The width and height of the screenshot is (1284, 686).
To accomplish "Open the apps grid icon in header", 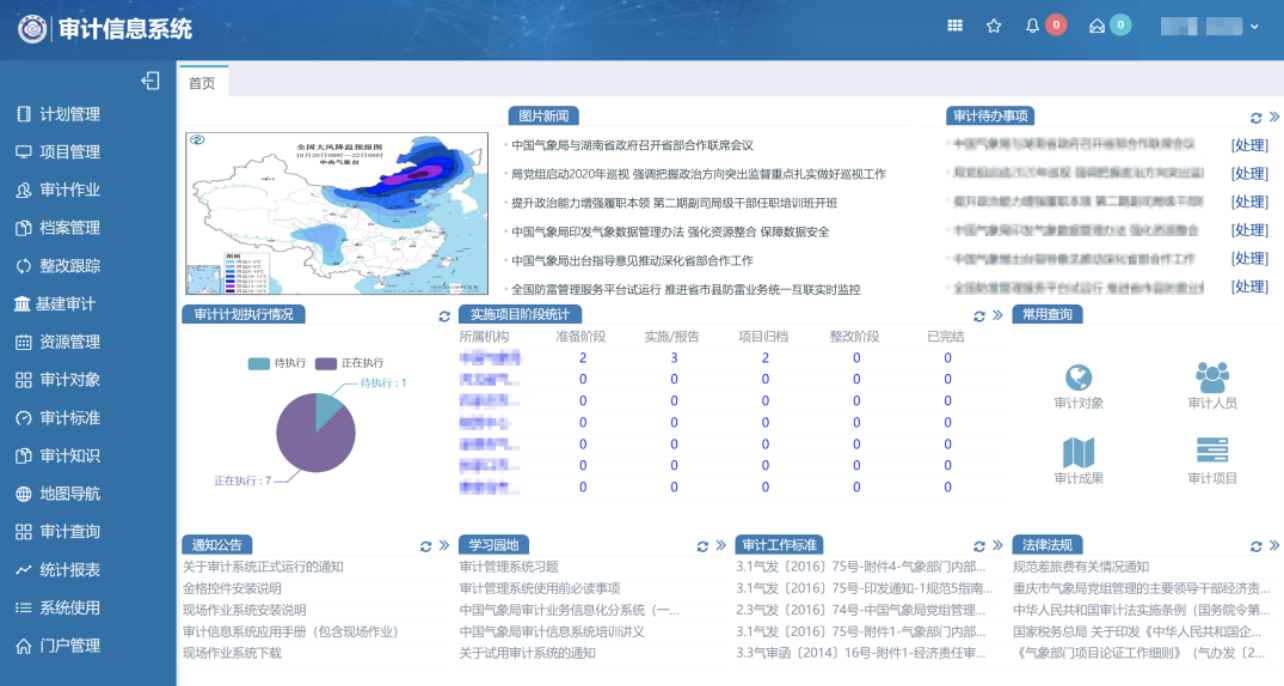I will 955,26.
